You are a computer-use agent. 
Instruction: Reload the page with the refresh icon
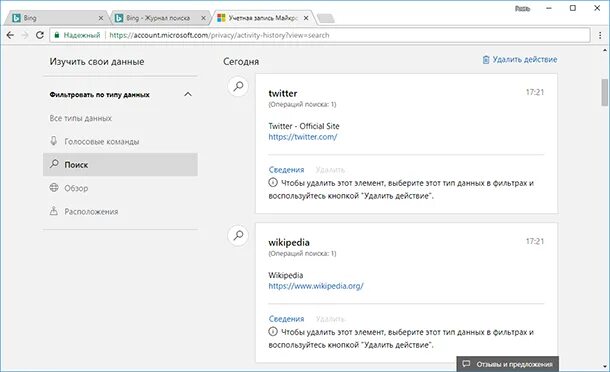coord(40,35)
